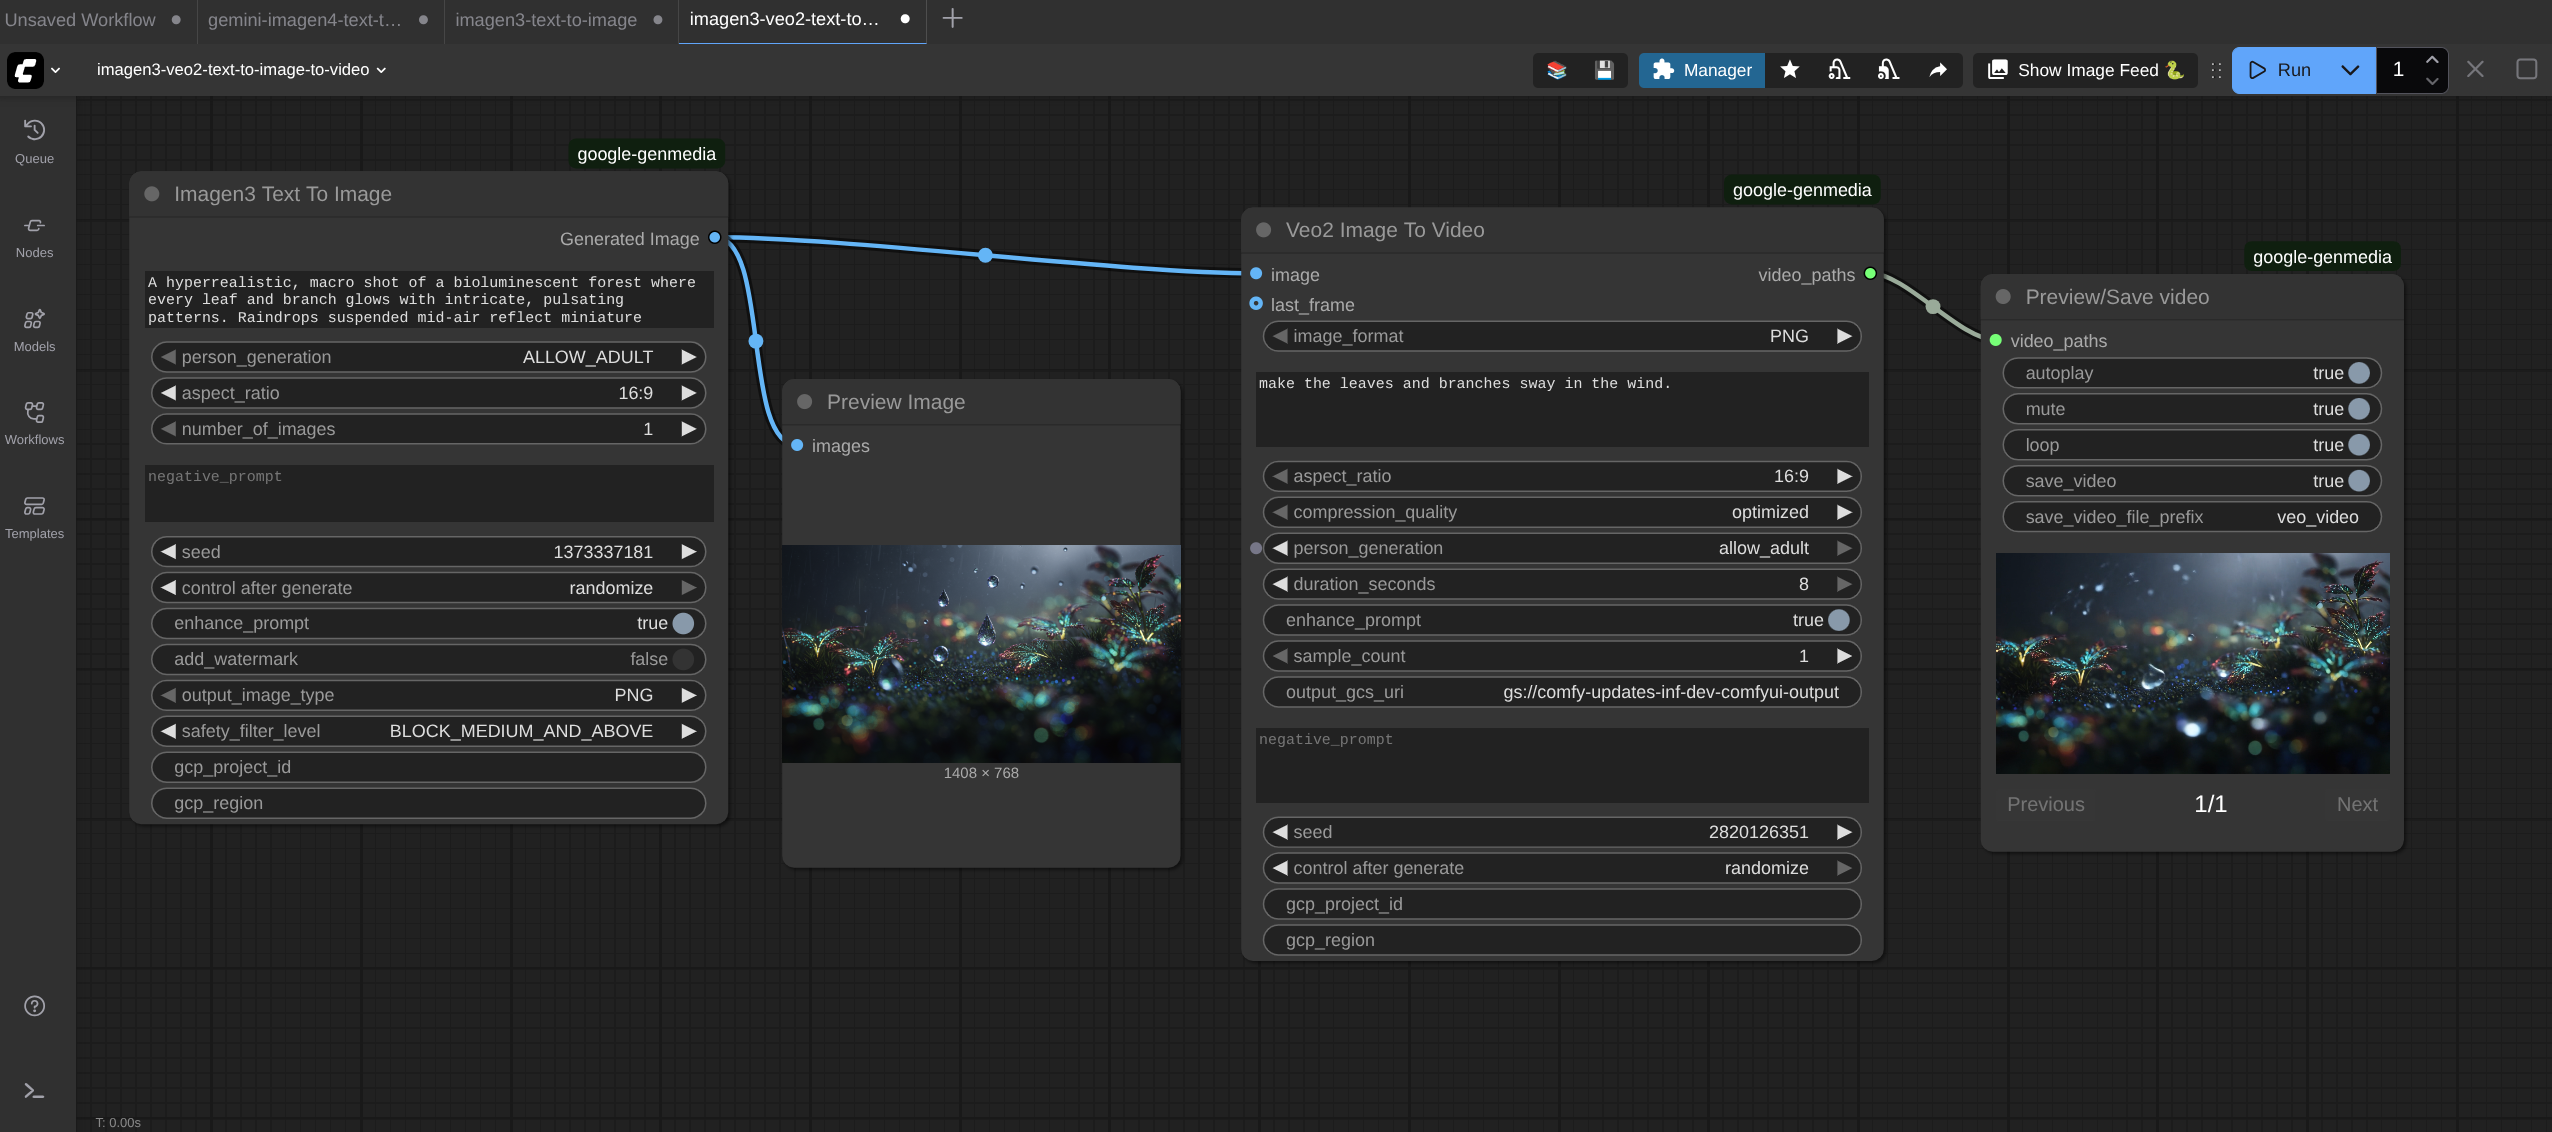Click the video preview thumbnail
Viewport: 2552px width, 1132px height.
[2192, 663]
